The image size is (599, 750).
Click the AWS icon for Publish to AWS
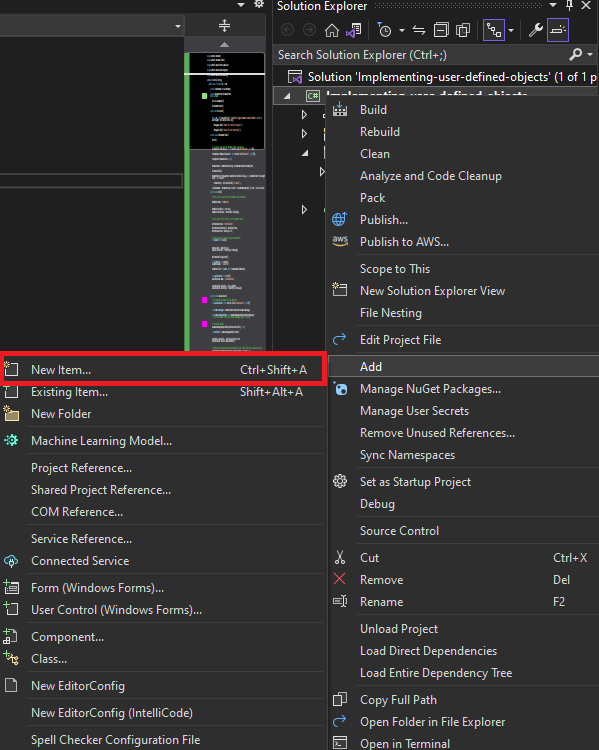340,242
